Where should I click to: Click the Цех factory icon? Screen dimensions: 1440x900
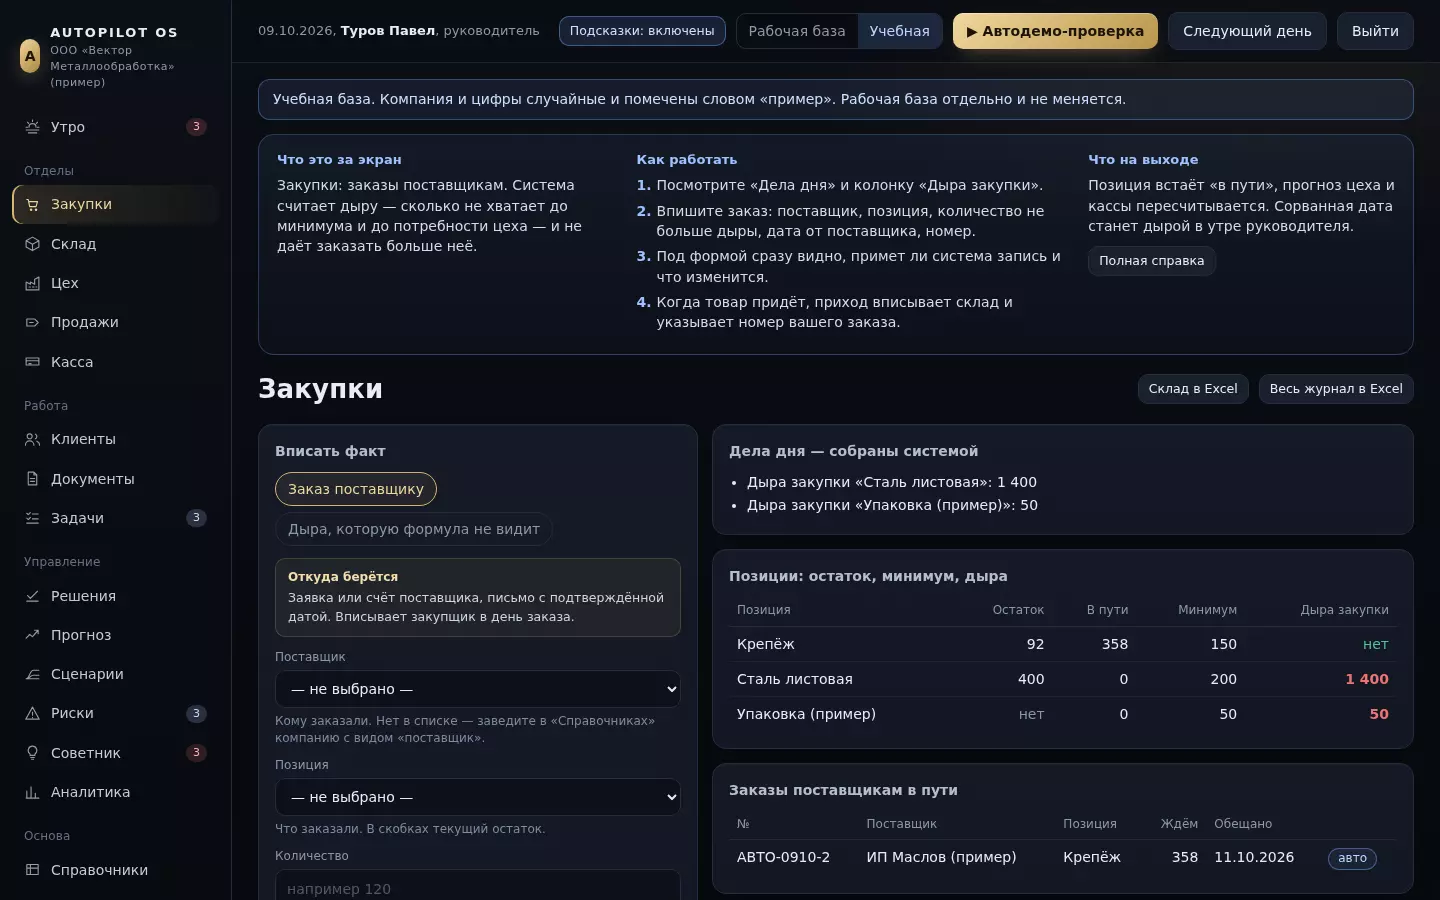point(32,283)
